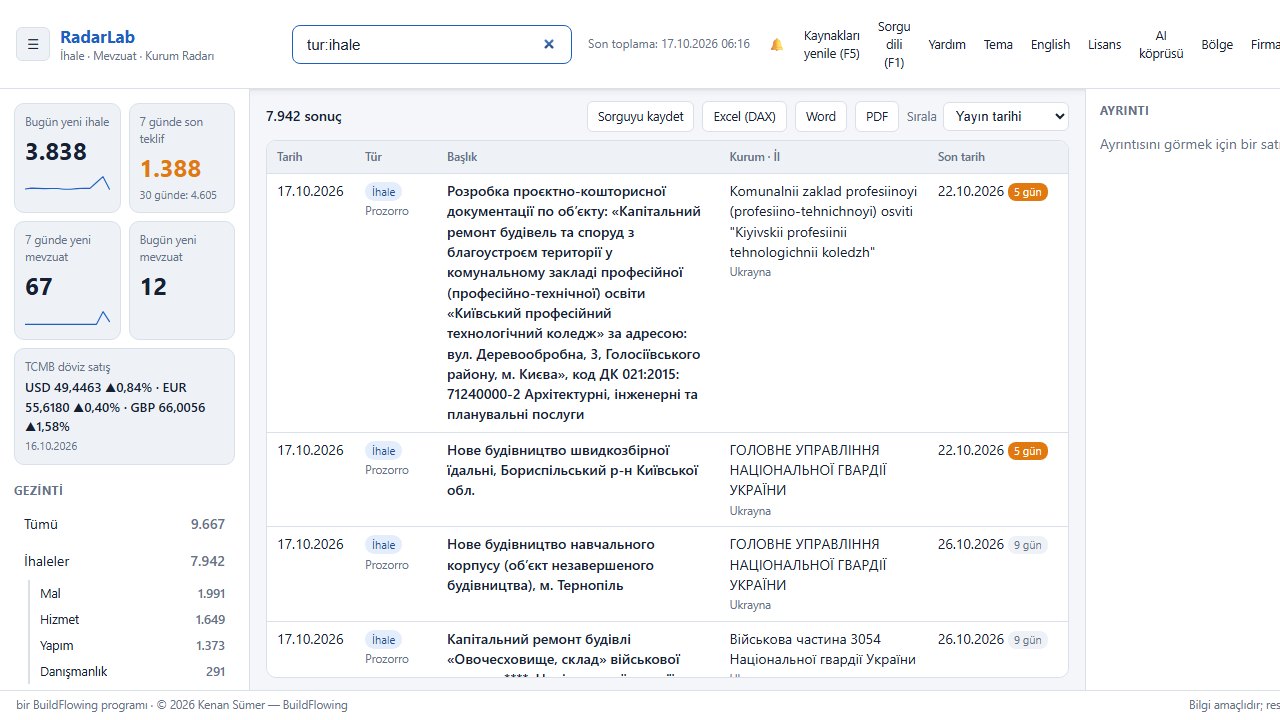The width and height of the screenshot is (1280, 720).
Task: Open the hamburger menu icon
Action: pos(33,44)
